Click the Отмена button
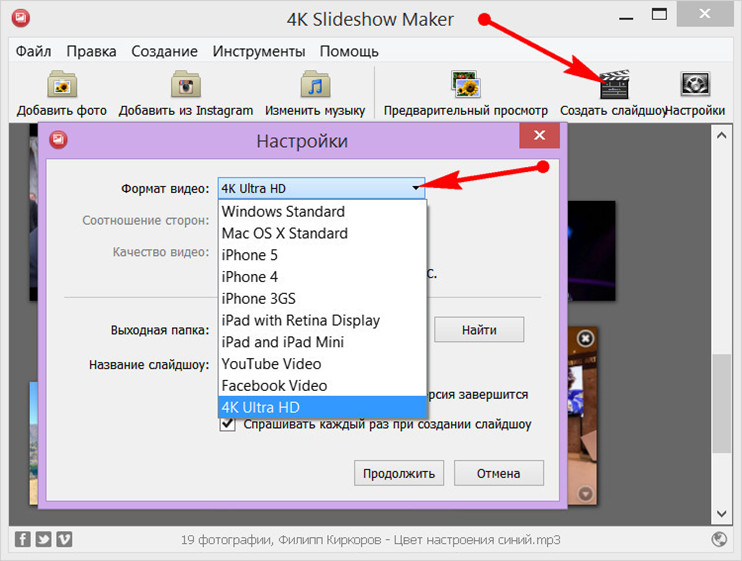The image size is (742, 561). 499,473
